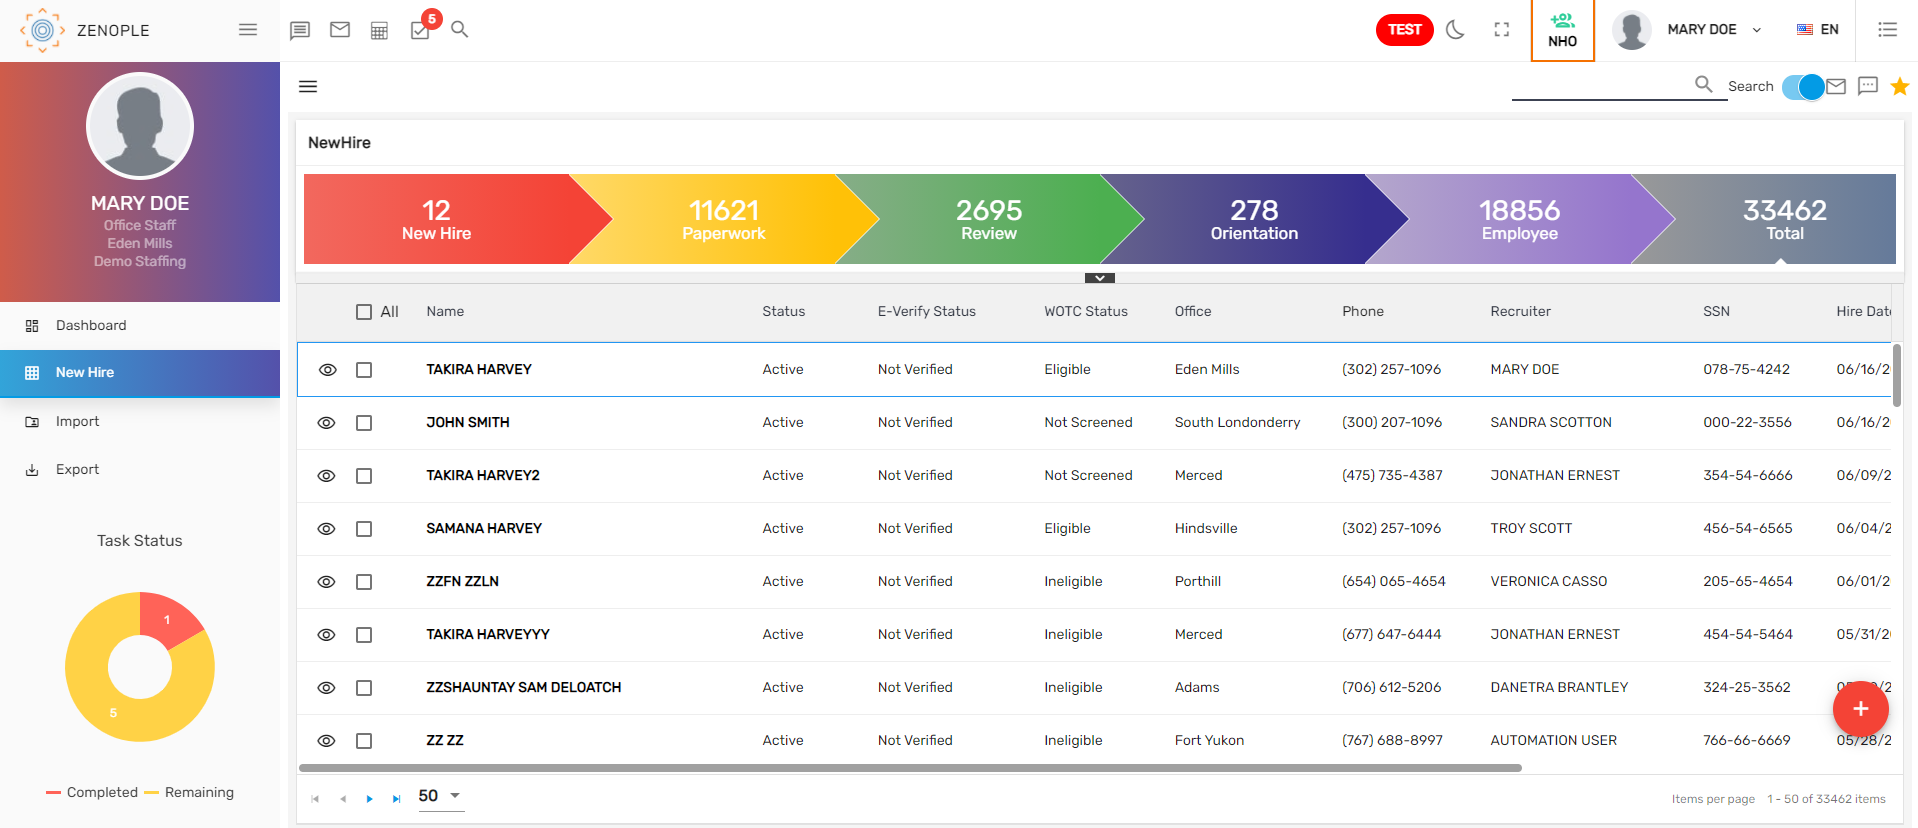Check the box for SAMANA HARVEY row
Screen dimensions: 1918x828
pyautogui.click(x=364, y=529)
